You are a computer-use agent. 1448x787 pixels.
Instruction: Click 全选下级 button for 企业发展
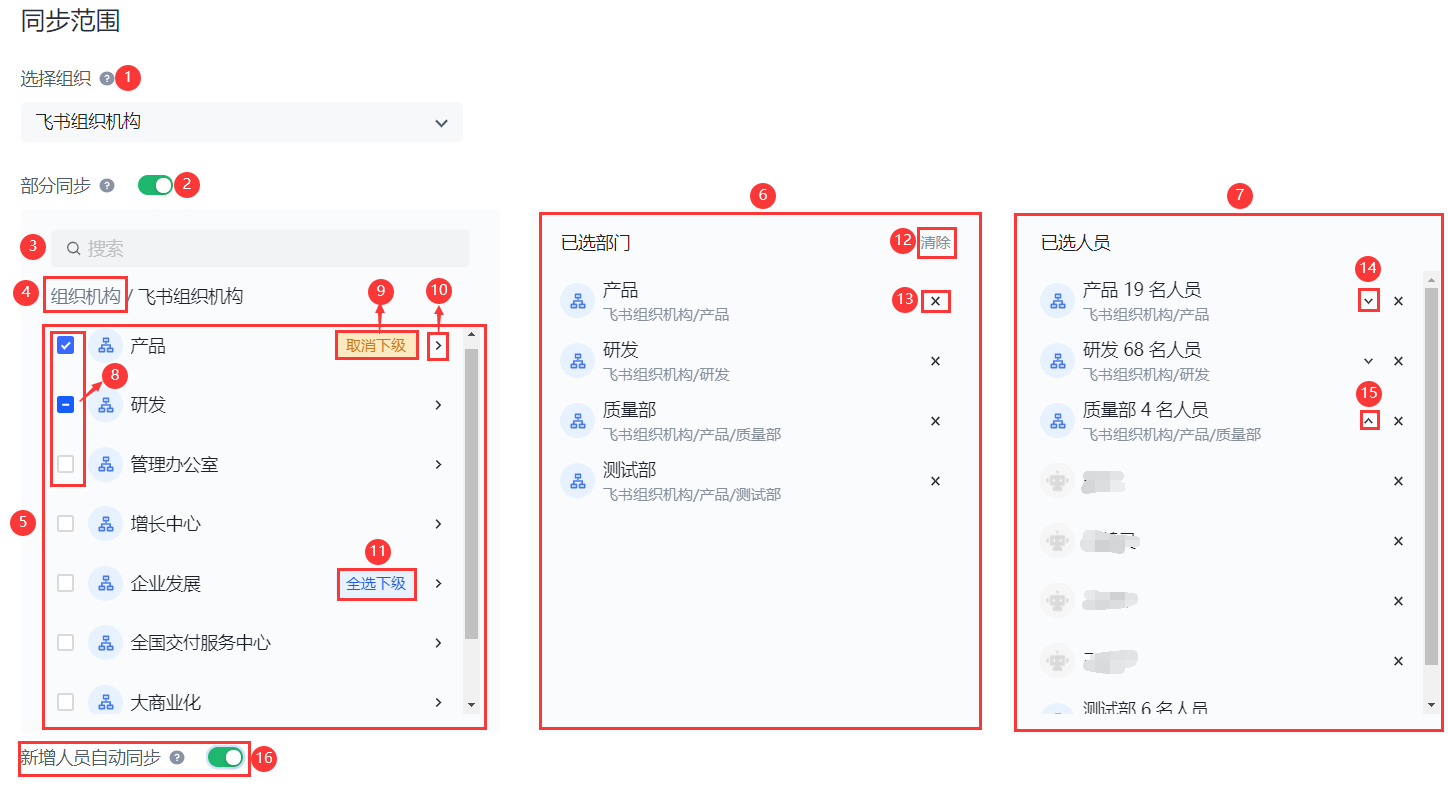pyautogui.click(x=376, y=583)
